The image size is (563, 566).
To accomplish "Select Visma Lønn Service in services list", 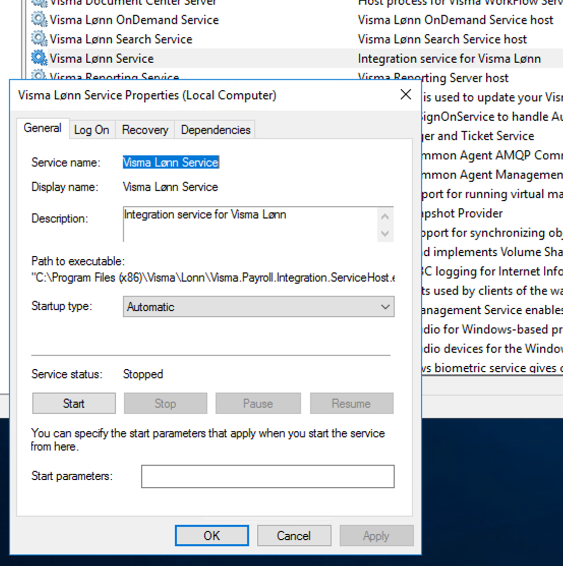I will click(x=102, y=58).
